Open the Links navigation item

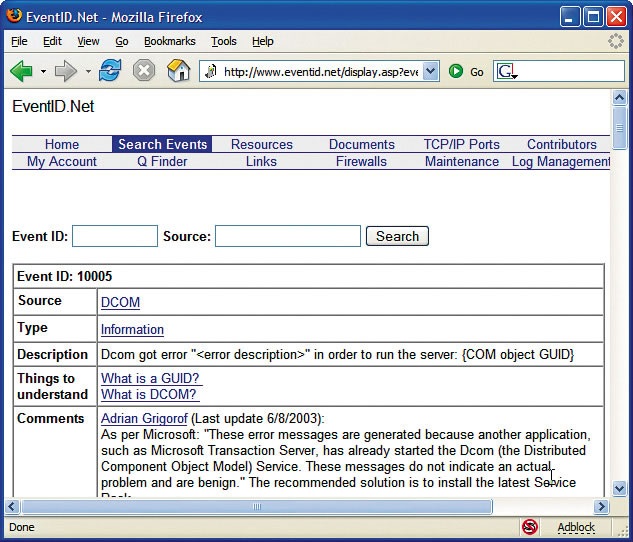[x=262, y=161]
